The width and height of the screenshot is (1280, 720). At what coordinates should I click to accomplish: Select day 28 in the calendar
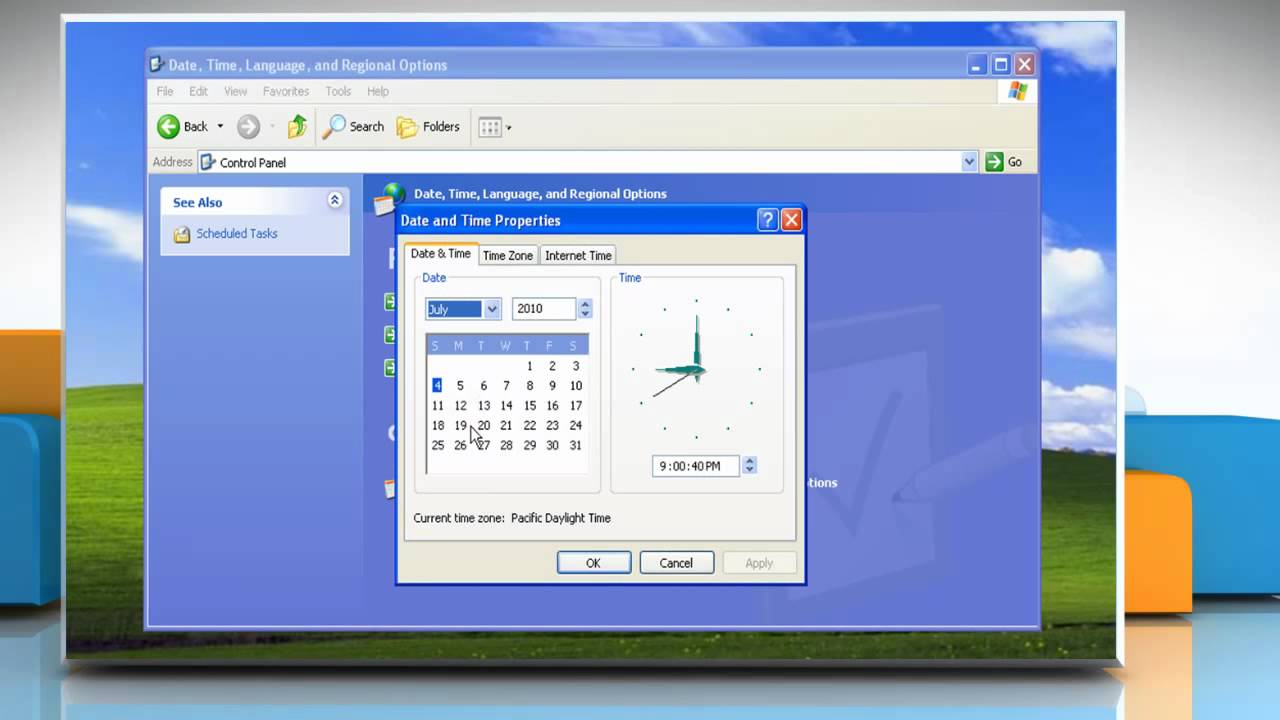pos(507,446)
